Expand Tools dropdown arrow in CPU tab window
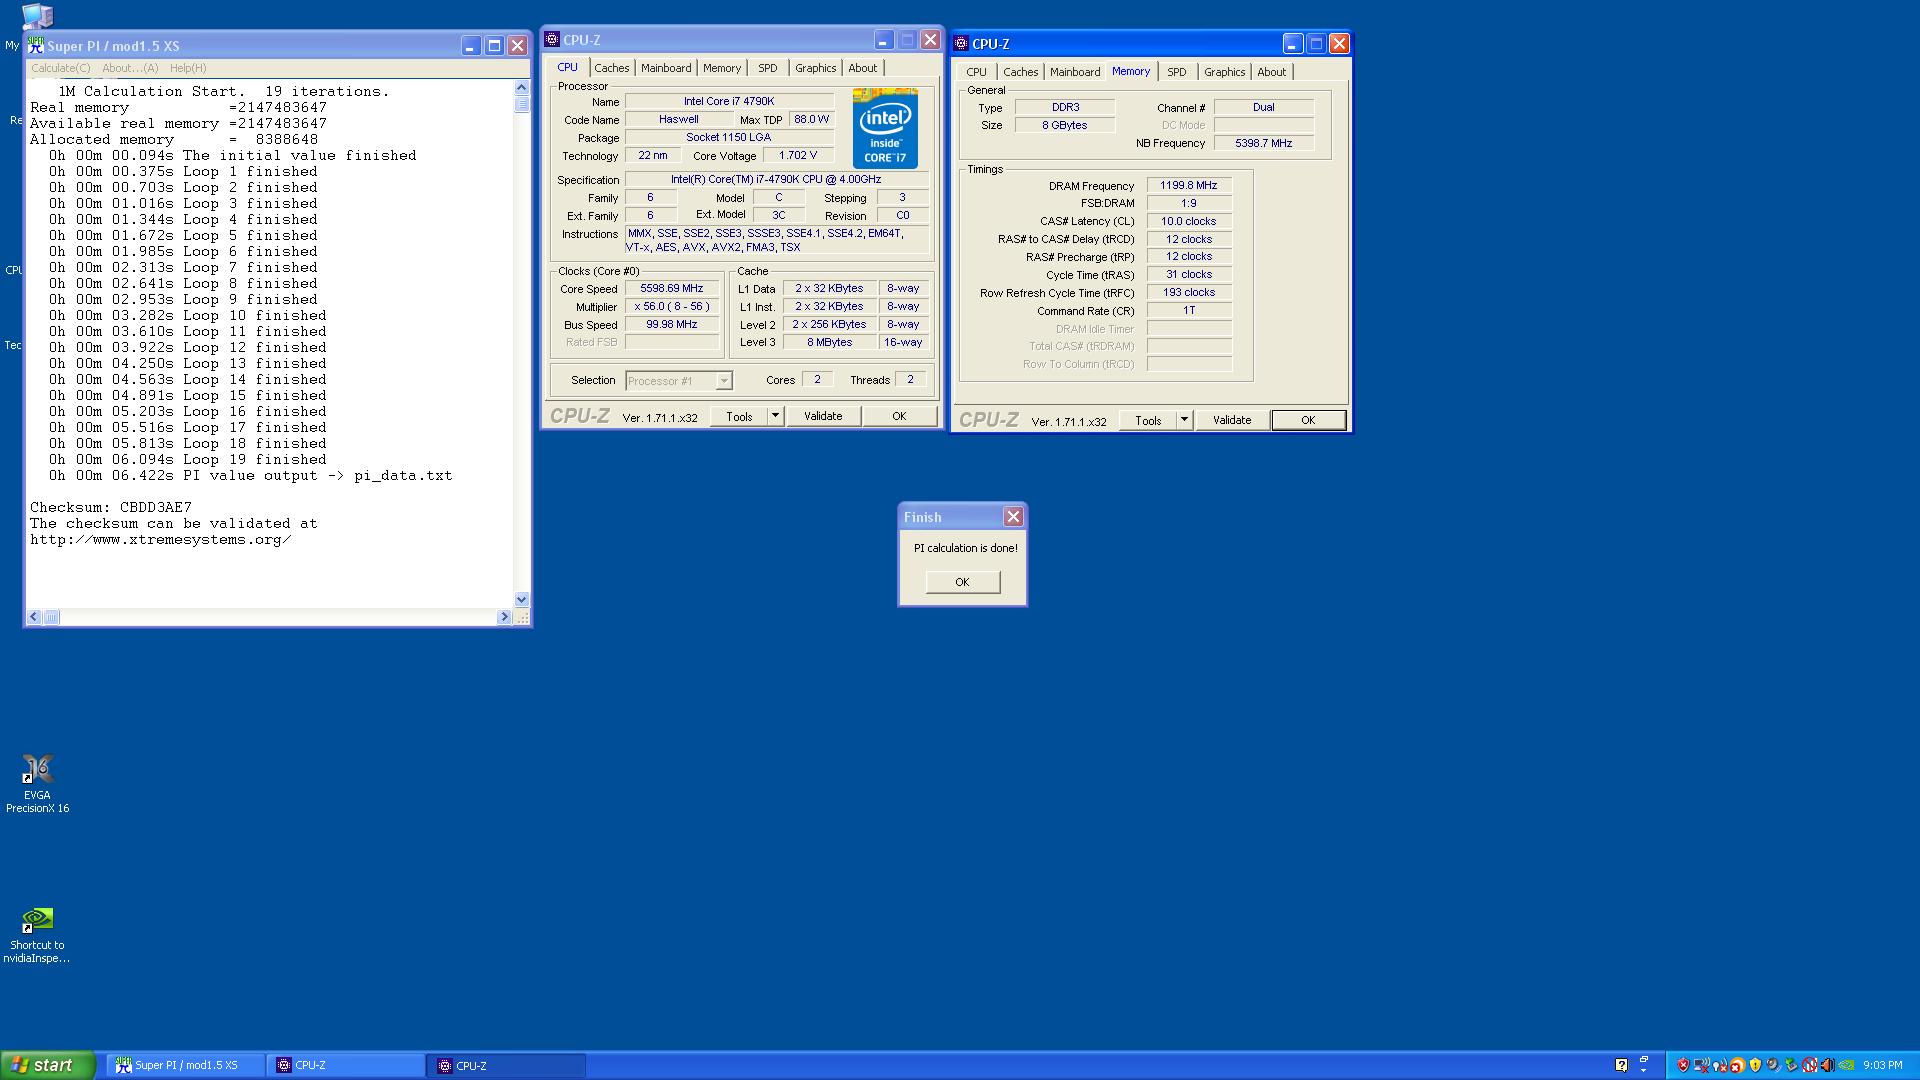Viewport: 1920px width, 1080px height. [775, 416]
